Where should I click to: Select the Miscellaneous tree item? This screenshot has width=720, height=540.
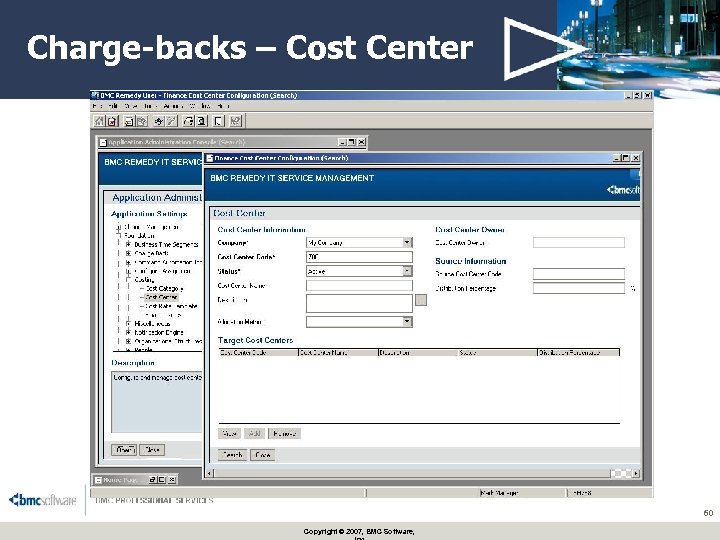[152, 324]
